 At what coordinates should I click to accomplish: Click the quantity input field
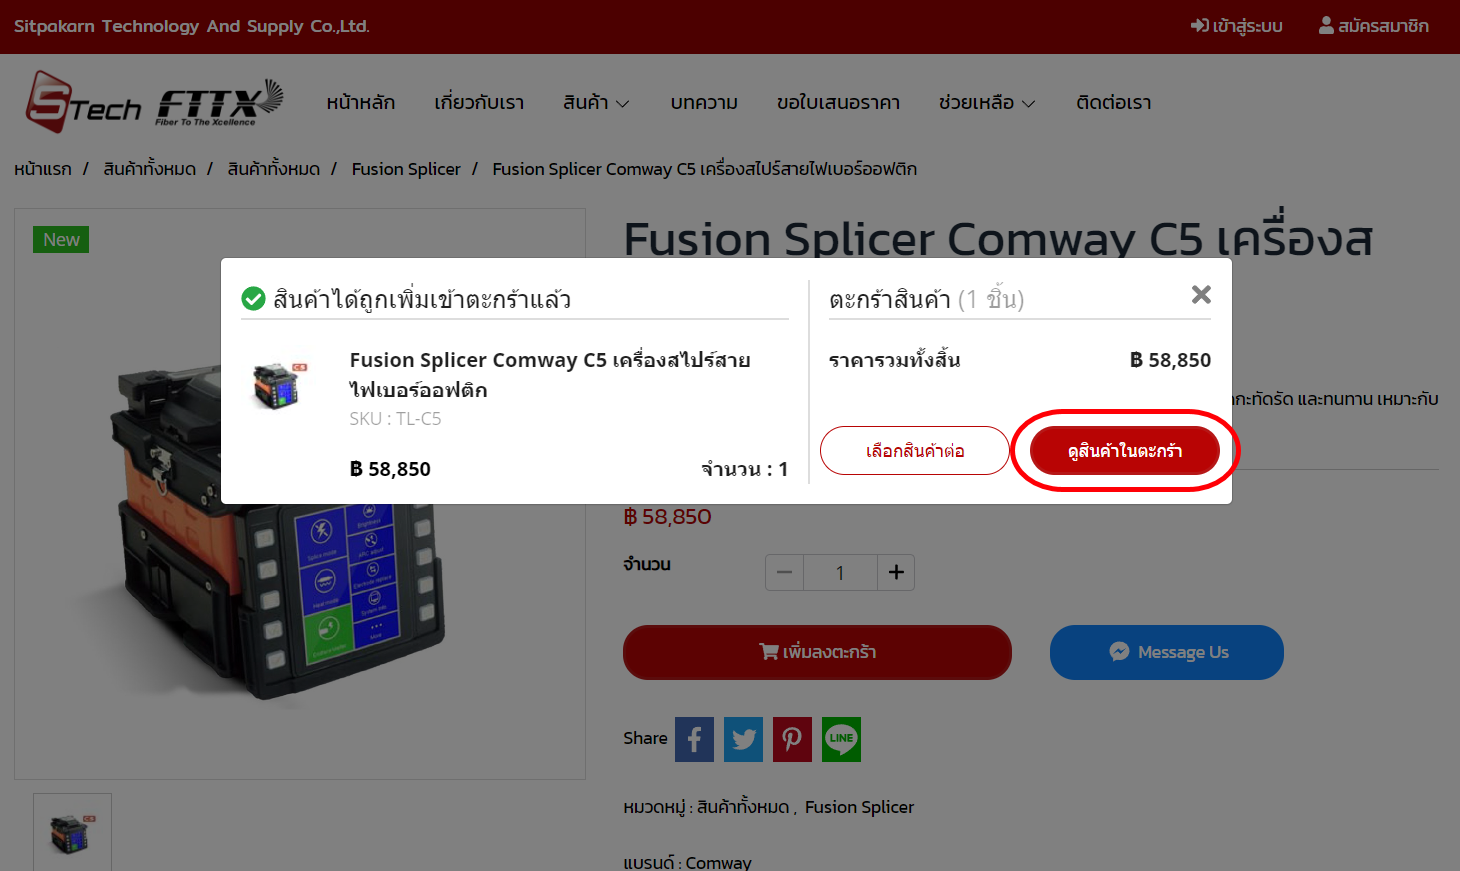[x=840, y=572]
